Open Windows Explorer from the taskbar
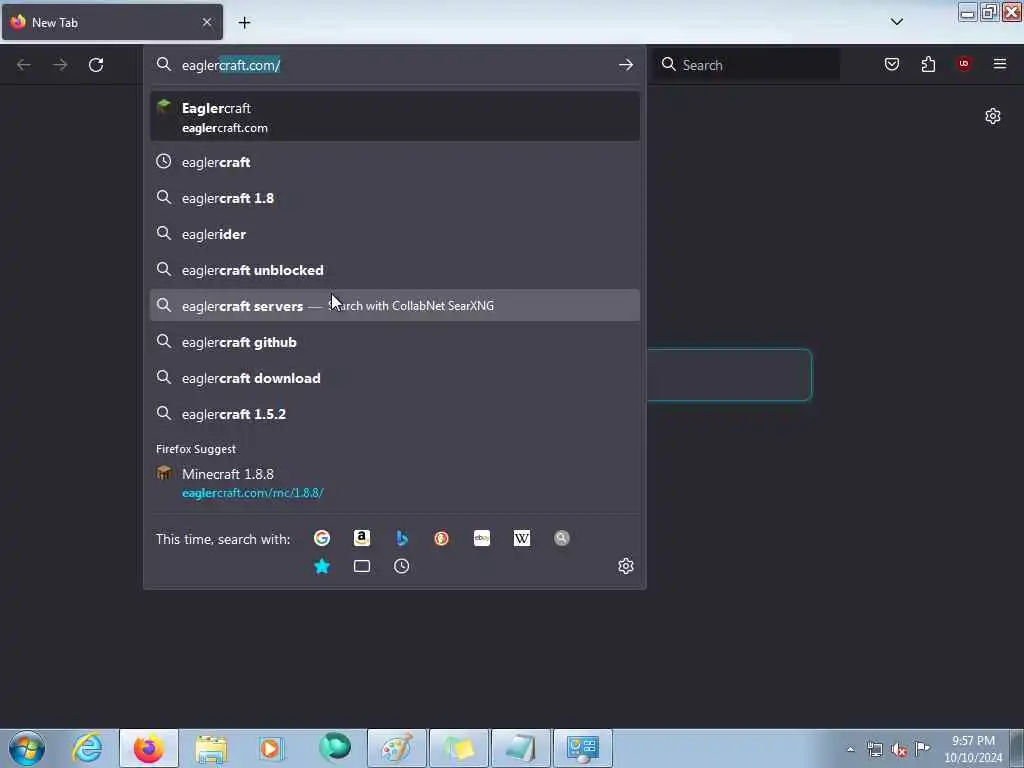The image size is (1024, 768). point(211,748)
